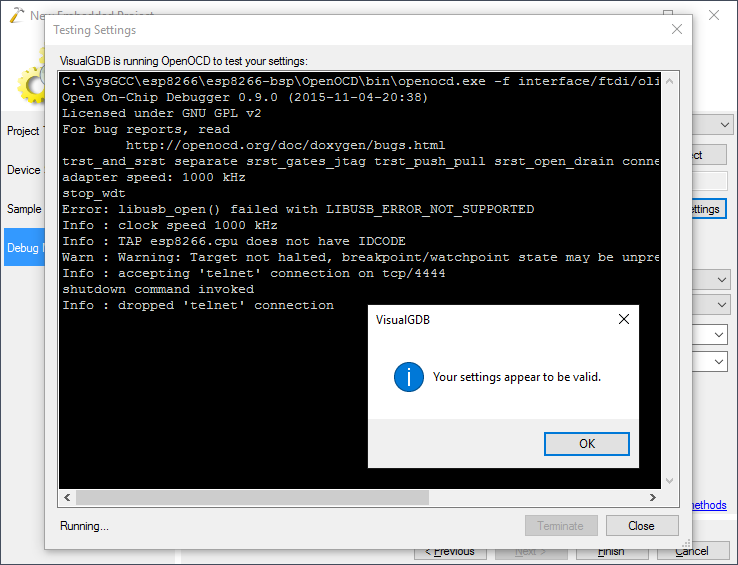Click the blue information icon in the message box
The image size is (738, 565).
click(x=409, y=377)
